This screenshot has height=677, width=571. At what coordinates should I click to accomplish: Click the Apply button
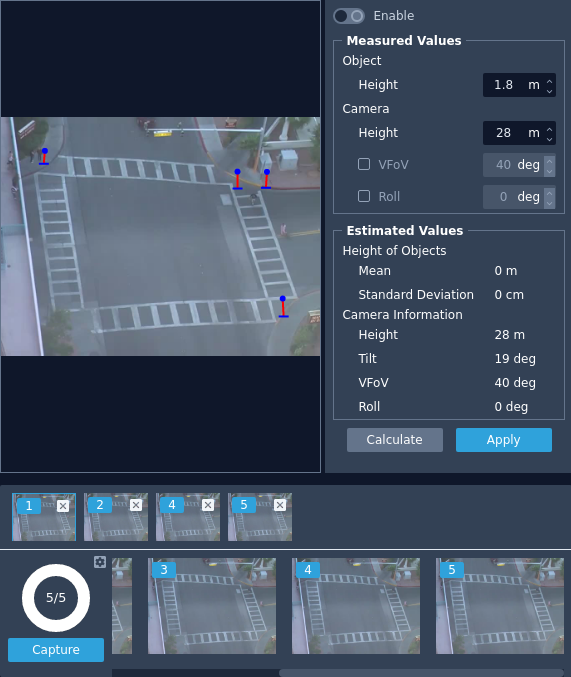[504, 440]
